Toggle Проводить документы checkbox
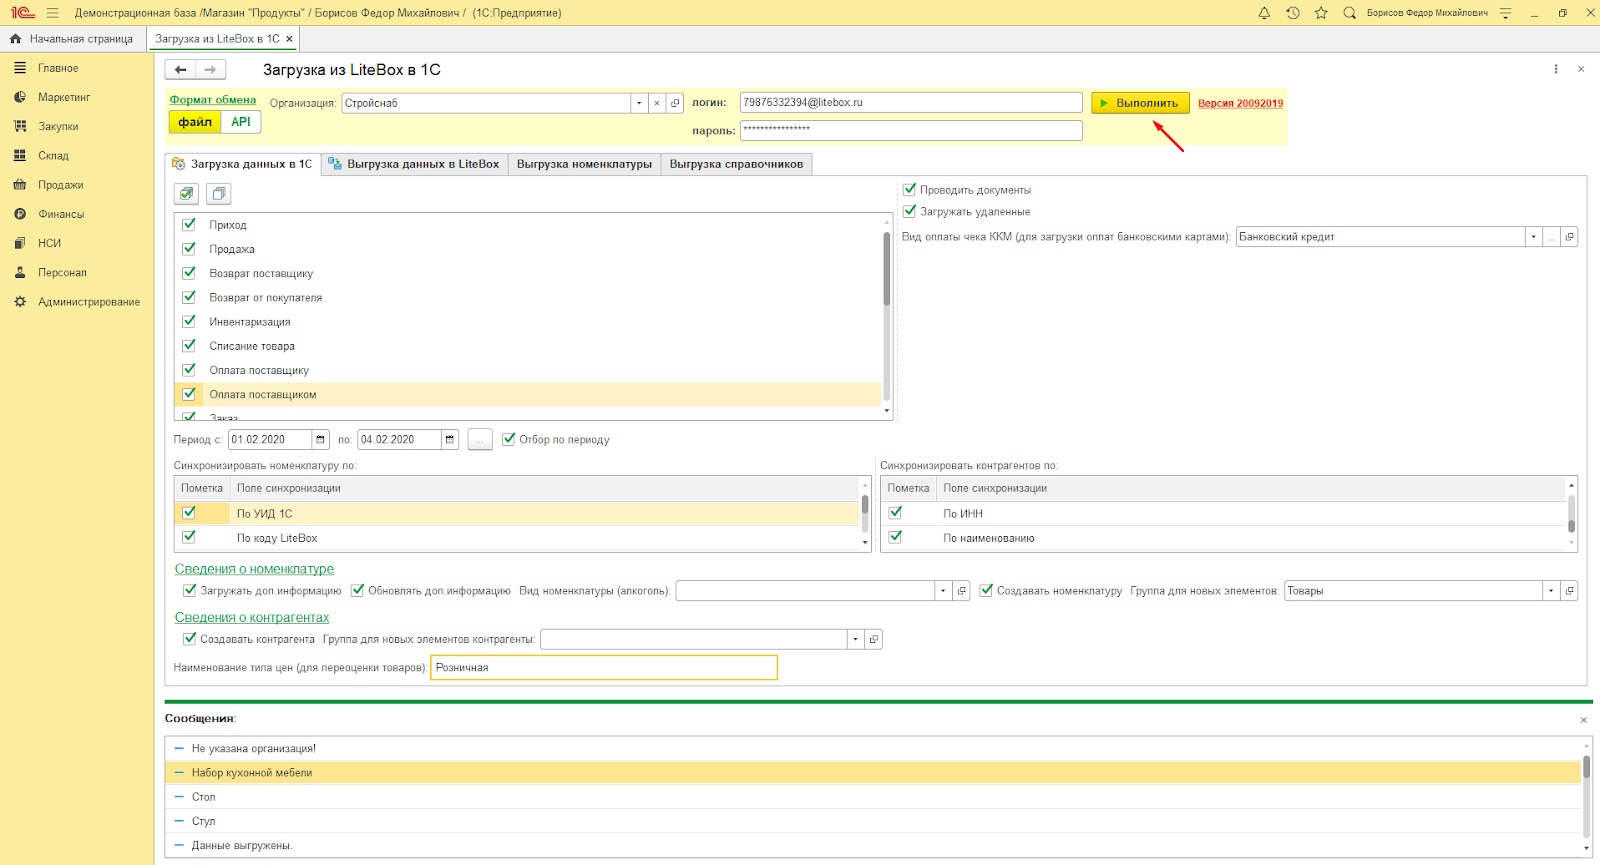Screen dimensions: 1600x865 tap(909, 189)
